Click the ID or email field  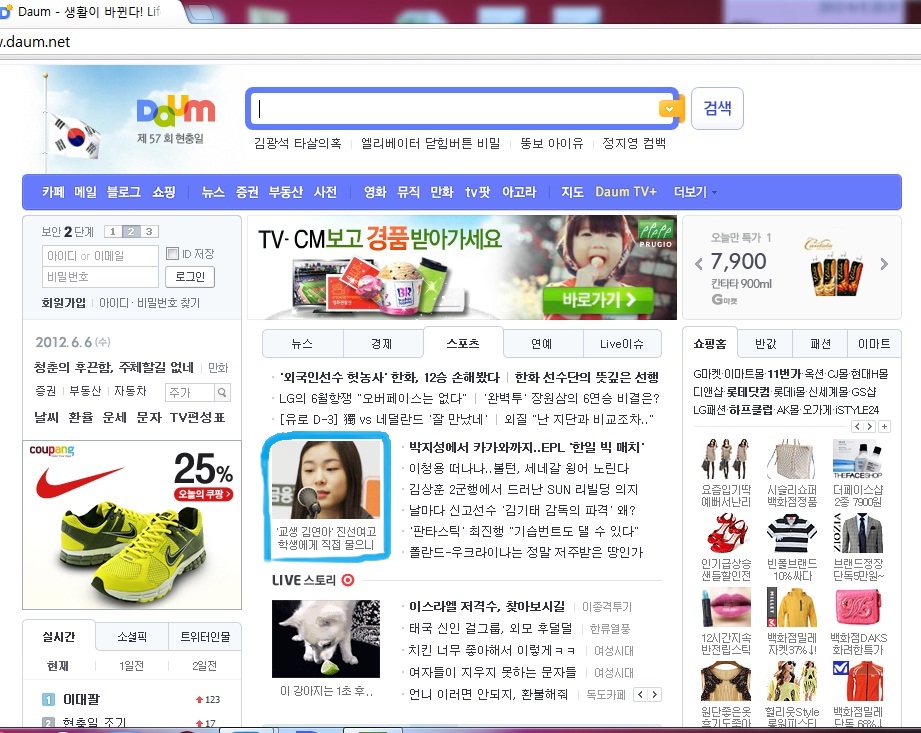(100, 255)
